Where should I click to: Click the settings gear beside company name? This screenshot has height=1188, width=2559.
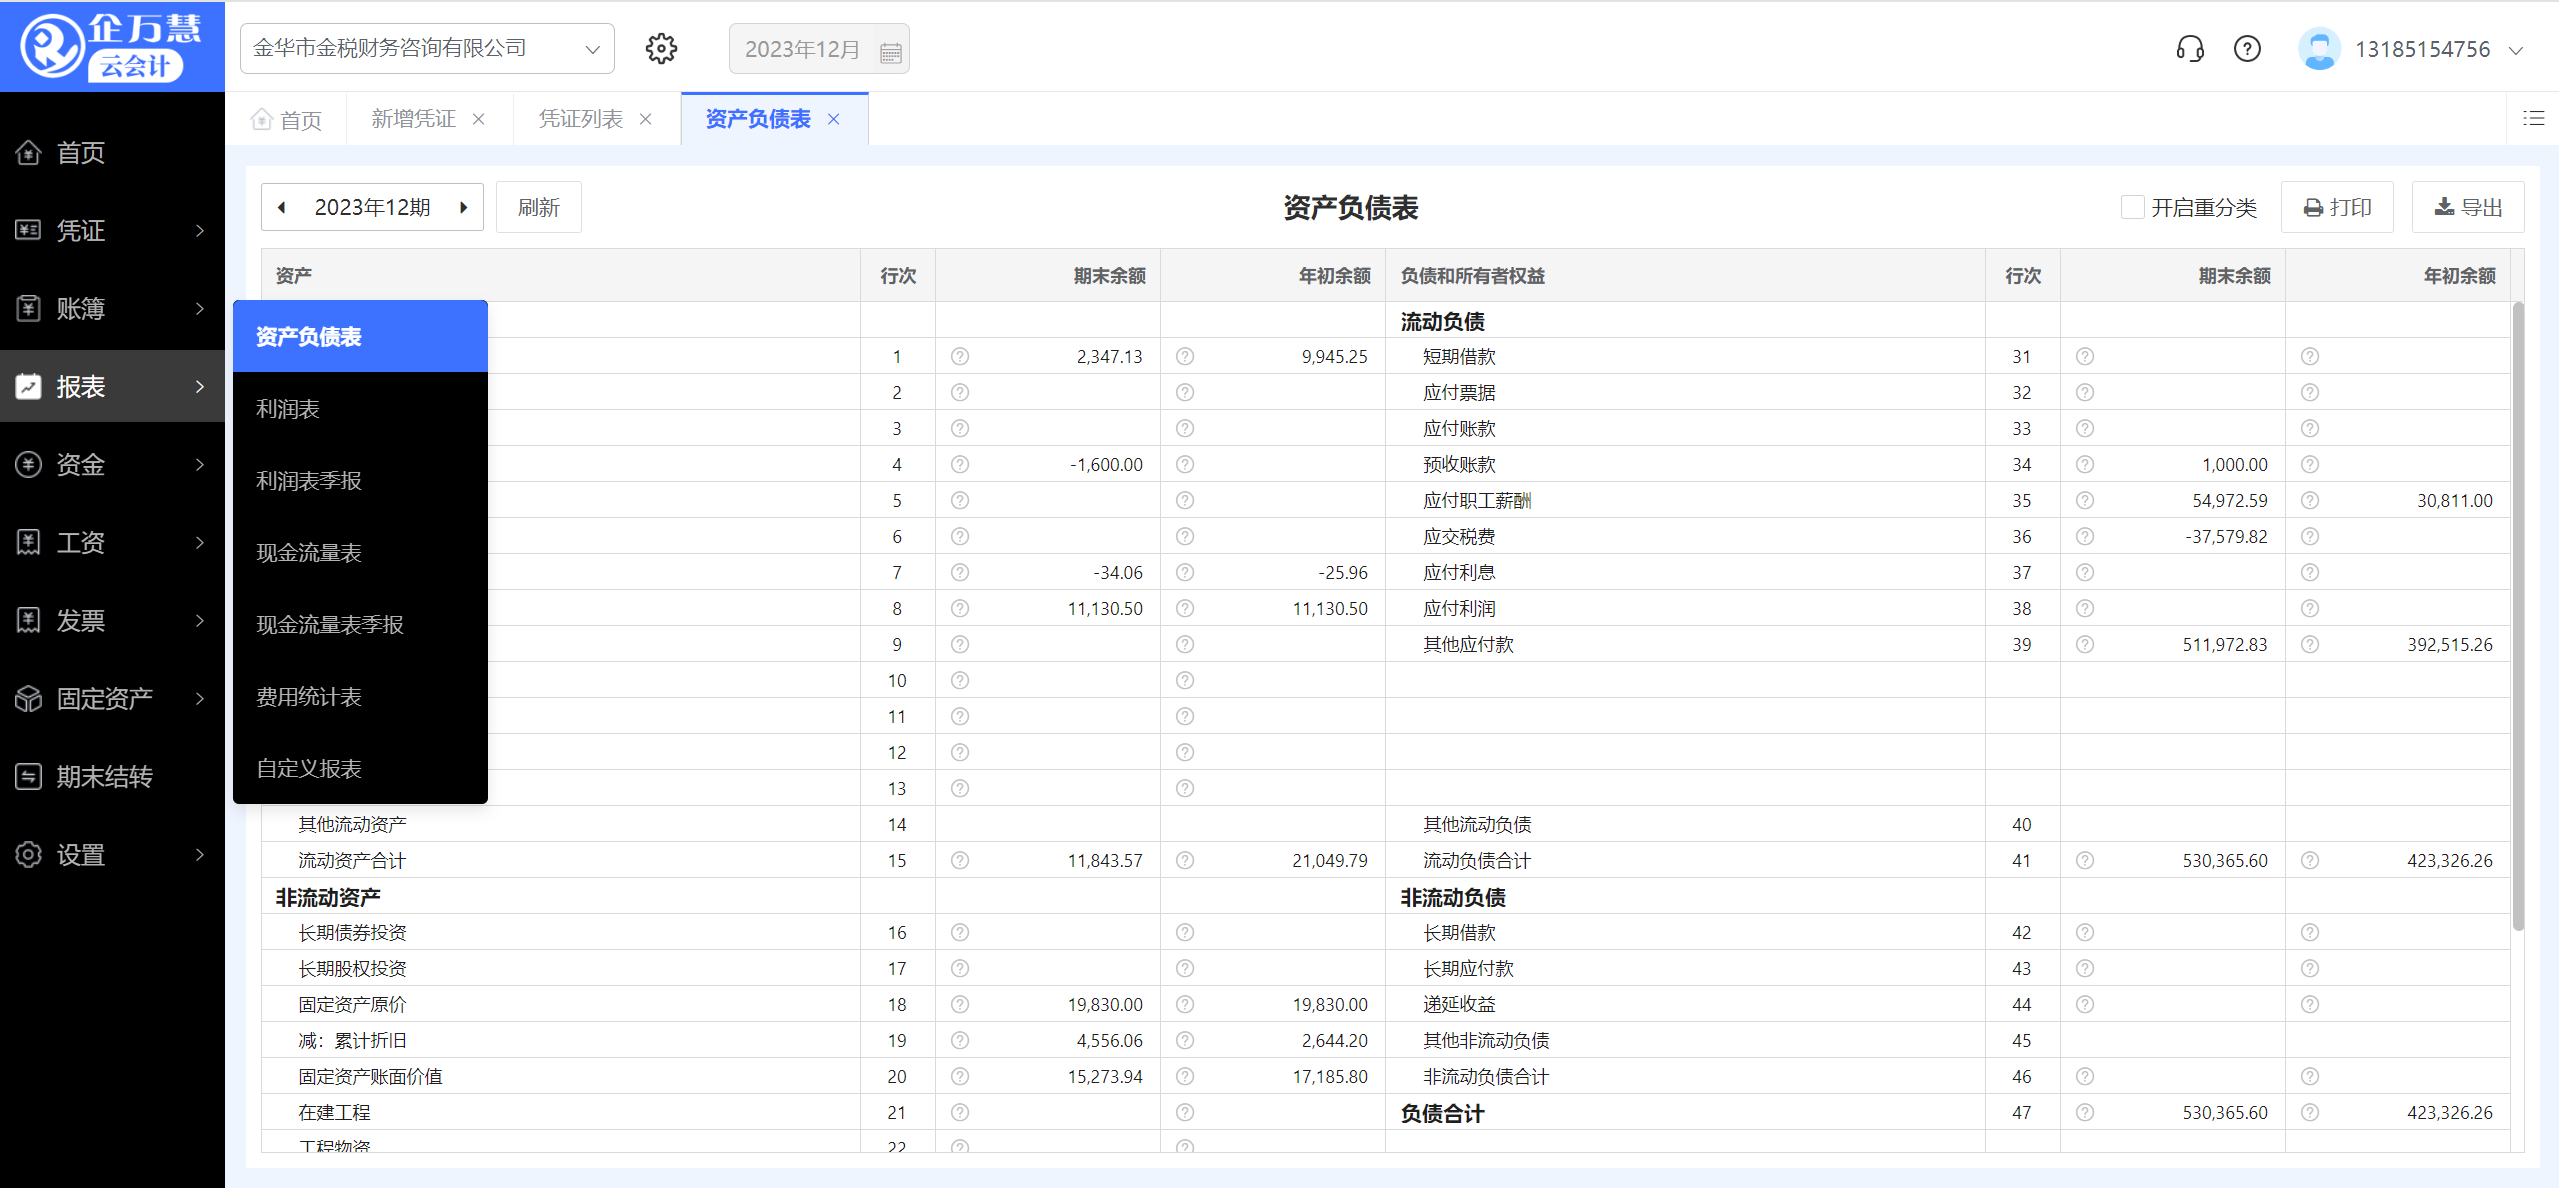click(x=661, y=48)
